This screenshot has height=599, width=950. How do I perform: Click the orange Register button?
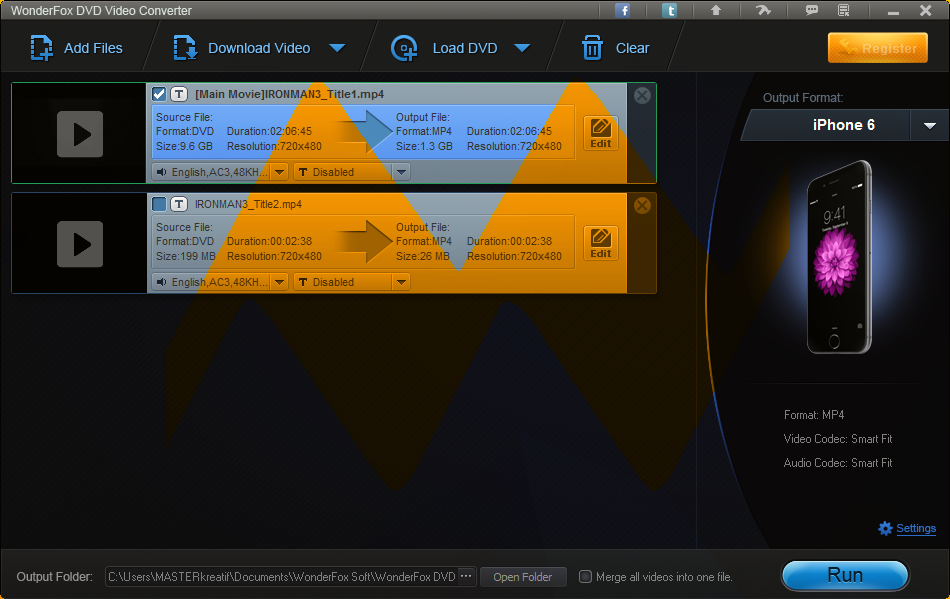pos(877,48)
